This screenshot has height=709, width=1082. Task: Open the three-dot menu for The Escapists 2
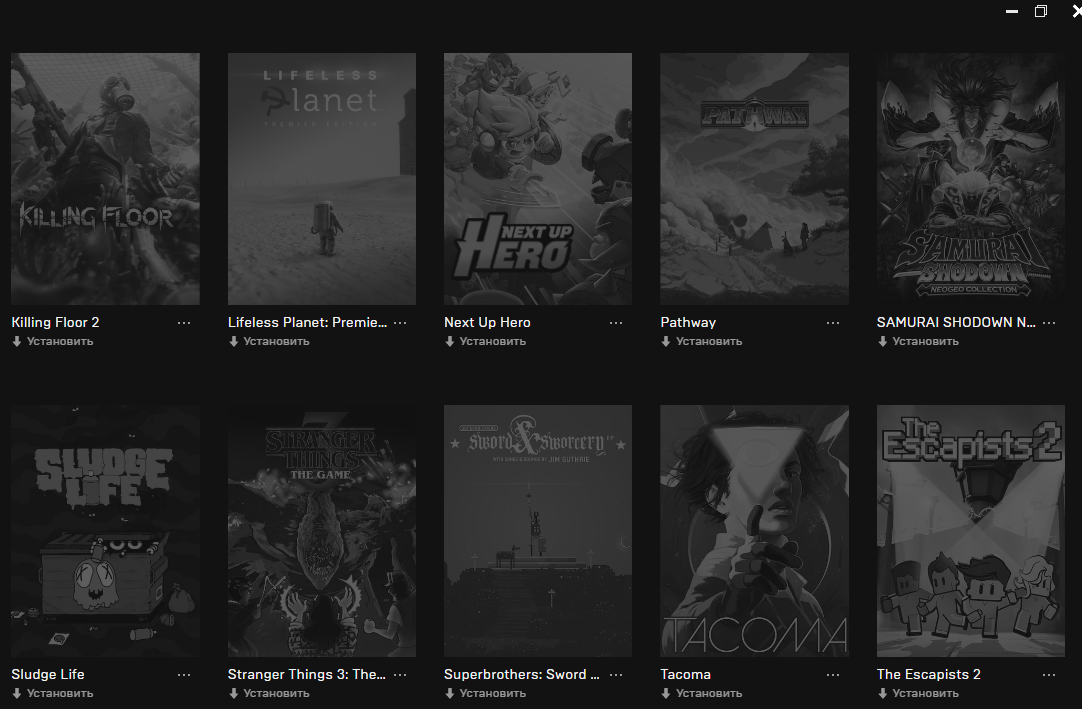point(1049,675)
